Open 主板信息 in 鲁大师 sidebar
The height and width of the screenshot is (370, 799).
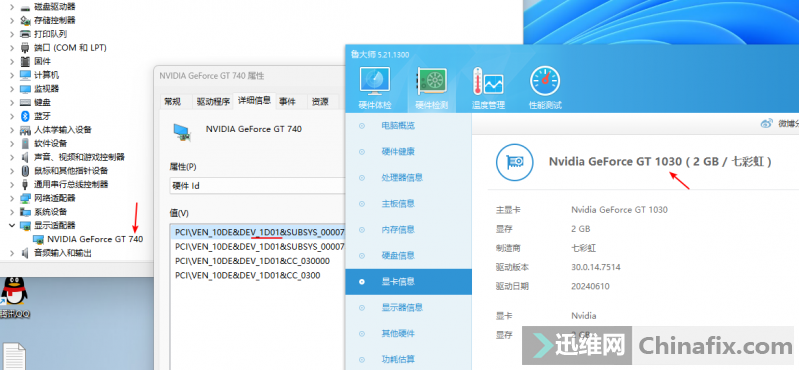coord(408,203)
